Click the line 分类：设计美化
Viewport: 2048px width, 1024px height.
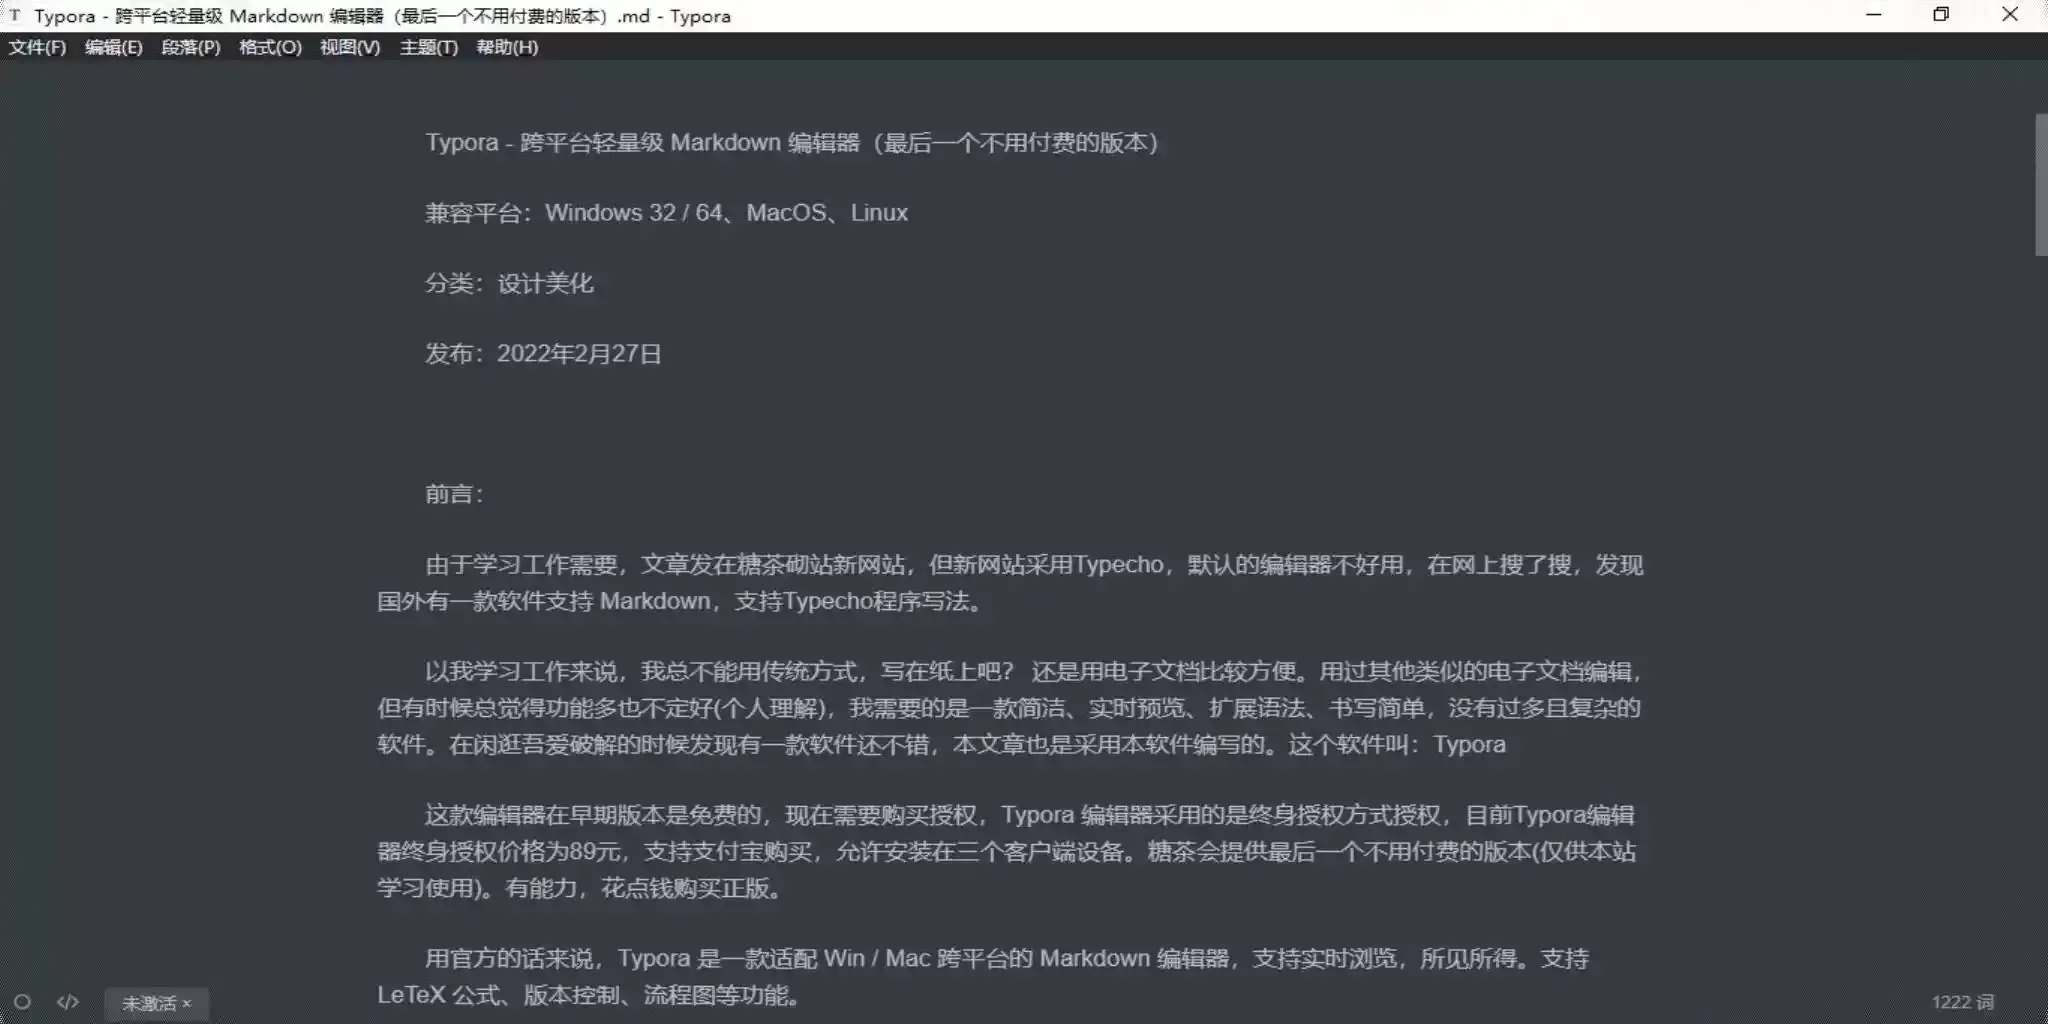pos(509,283)
